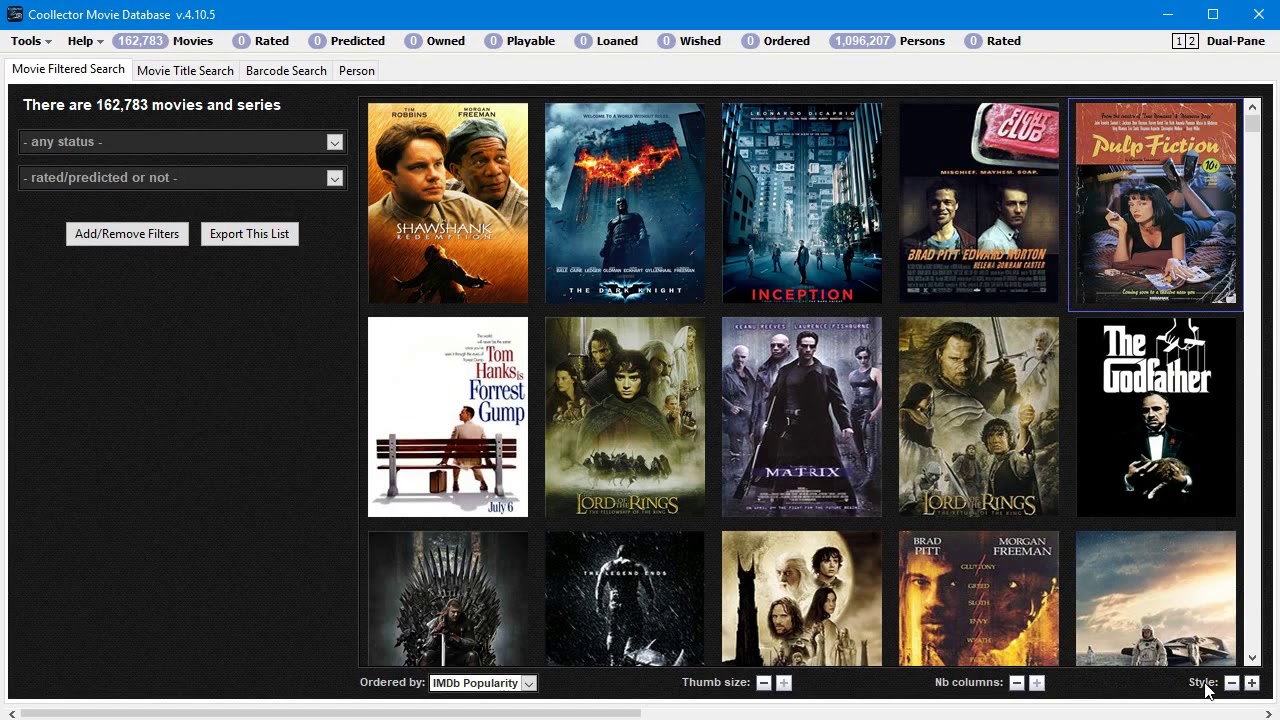Click Export This List button
The height and width of the screenshot is (720, 1280).
click(249, 234)
